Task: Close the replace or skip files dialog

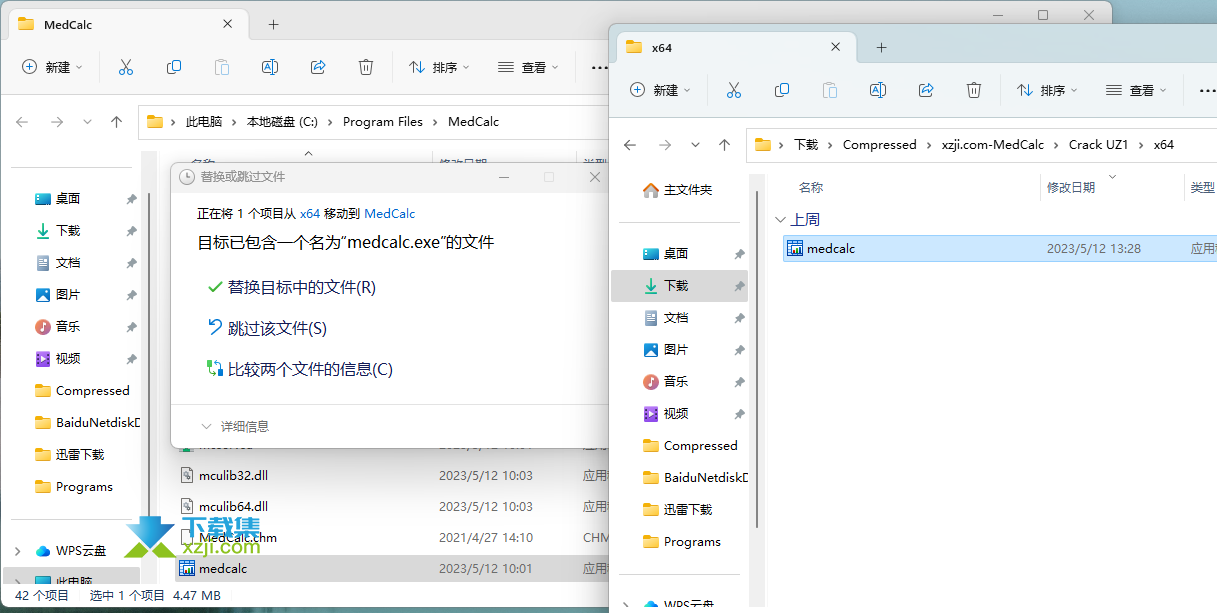Action: coord(595,177)
